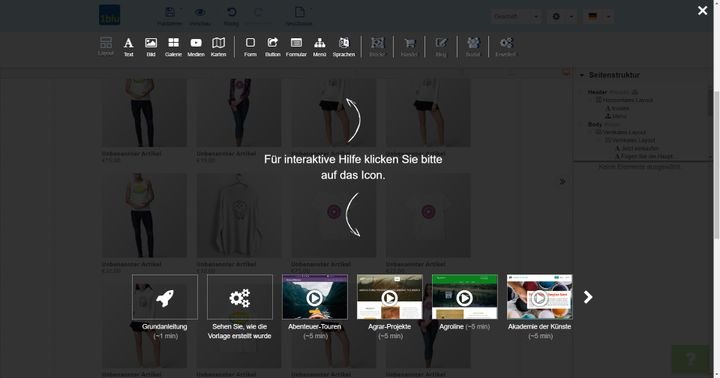720x378 pixels.
Task: Open the dimmed Erweitert advanced tool
Action: tap(506, 47)
